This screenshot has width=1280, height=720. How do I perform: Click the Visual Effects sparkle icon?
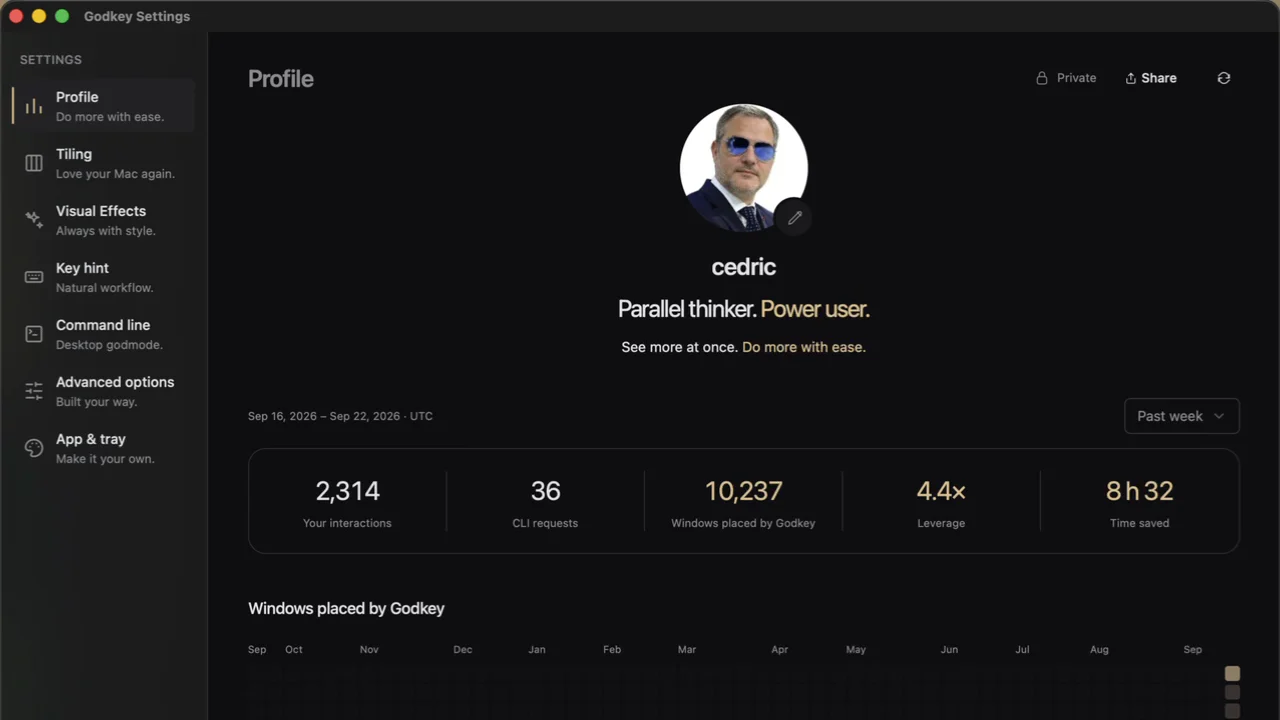point(34,220)
